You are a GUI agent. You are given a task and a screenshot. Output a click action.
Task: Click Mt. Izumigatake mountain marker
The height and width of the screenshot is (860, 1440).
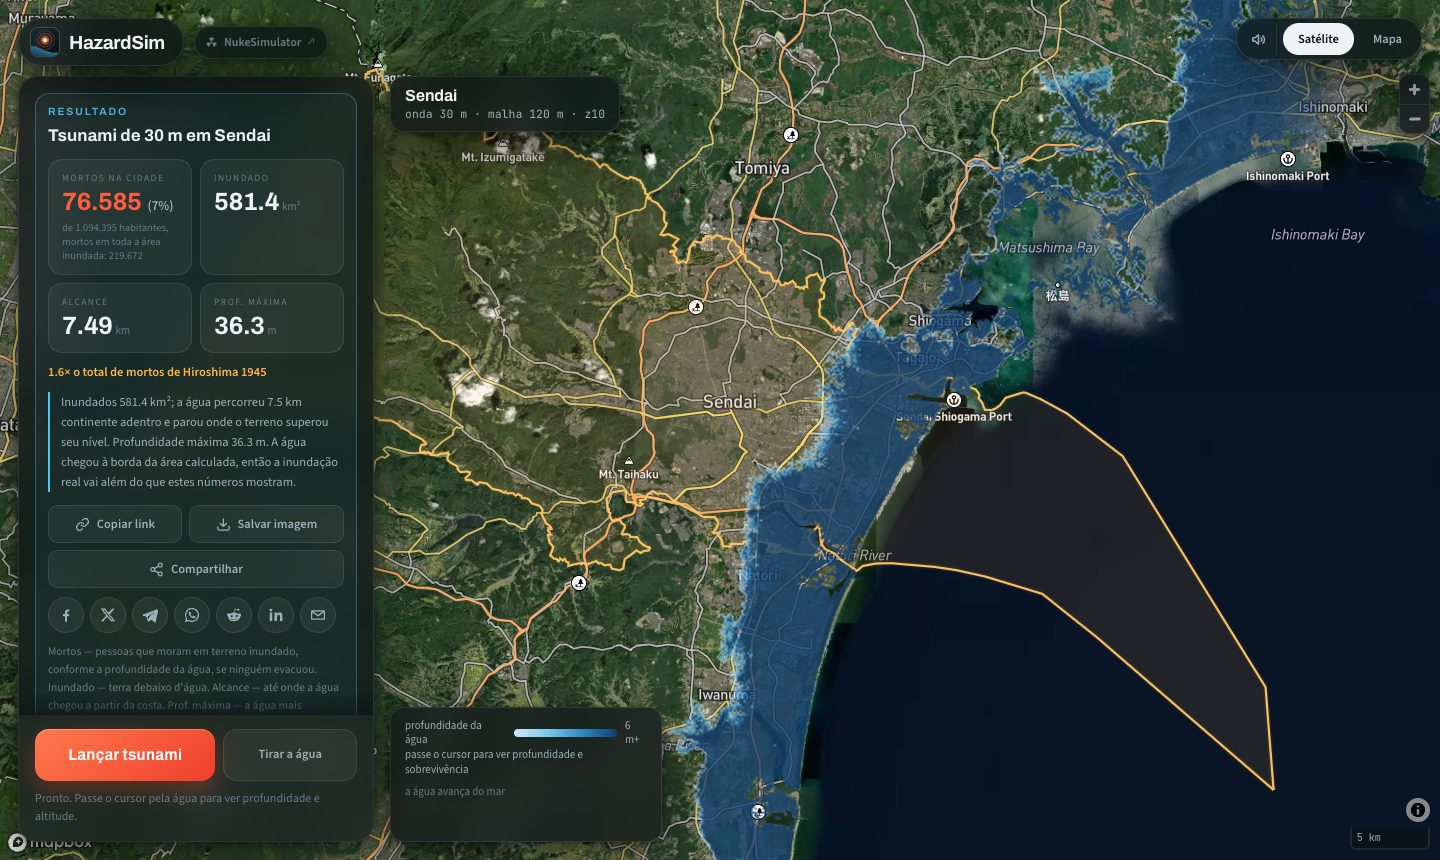[x=501, y=145]
